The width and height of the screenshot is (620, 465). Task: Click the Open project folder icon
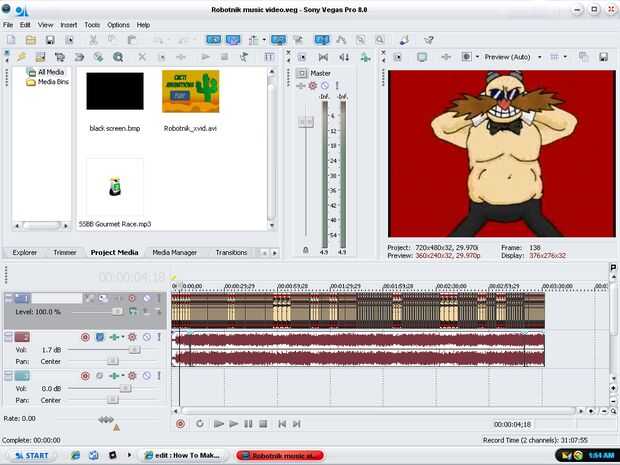[31, 40]
